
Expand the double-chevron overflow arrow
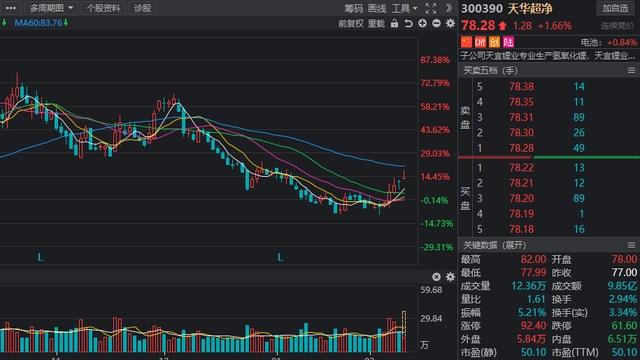[x=449, y=8]
